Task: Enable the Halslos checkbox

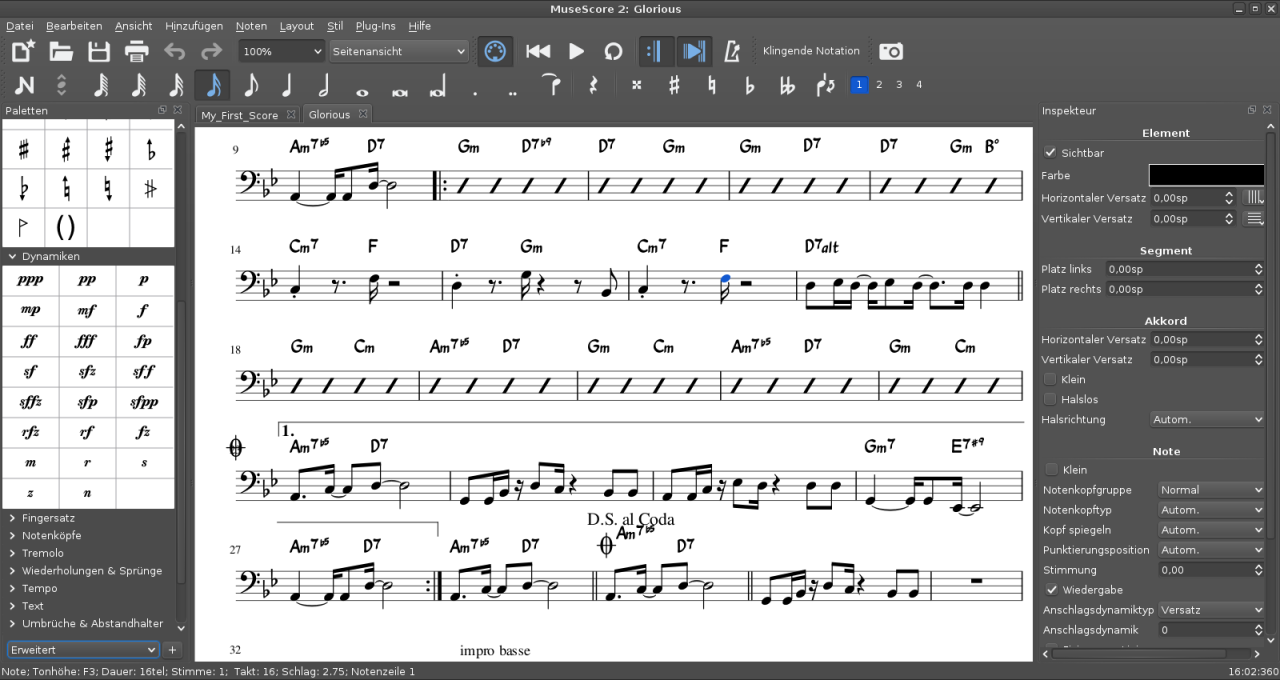Action: click(x=1050, y=400)
